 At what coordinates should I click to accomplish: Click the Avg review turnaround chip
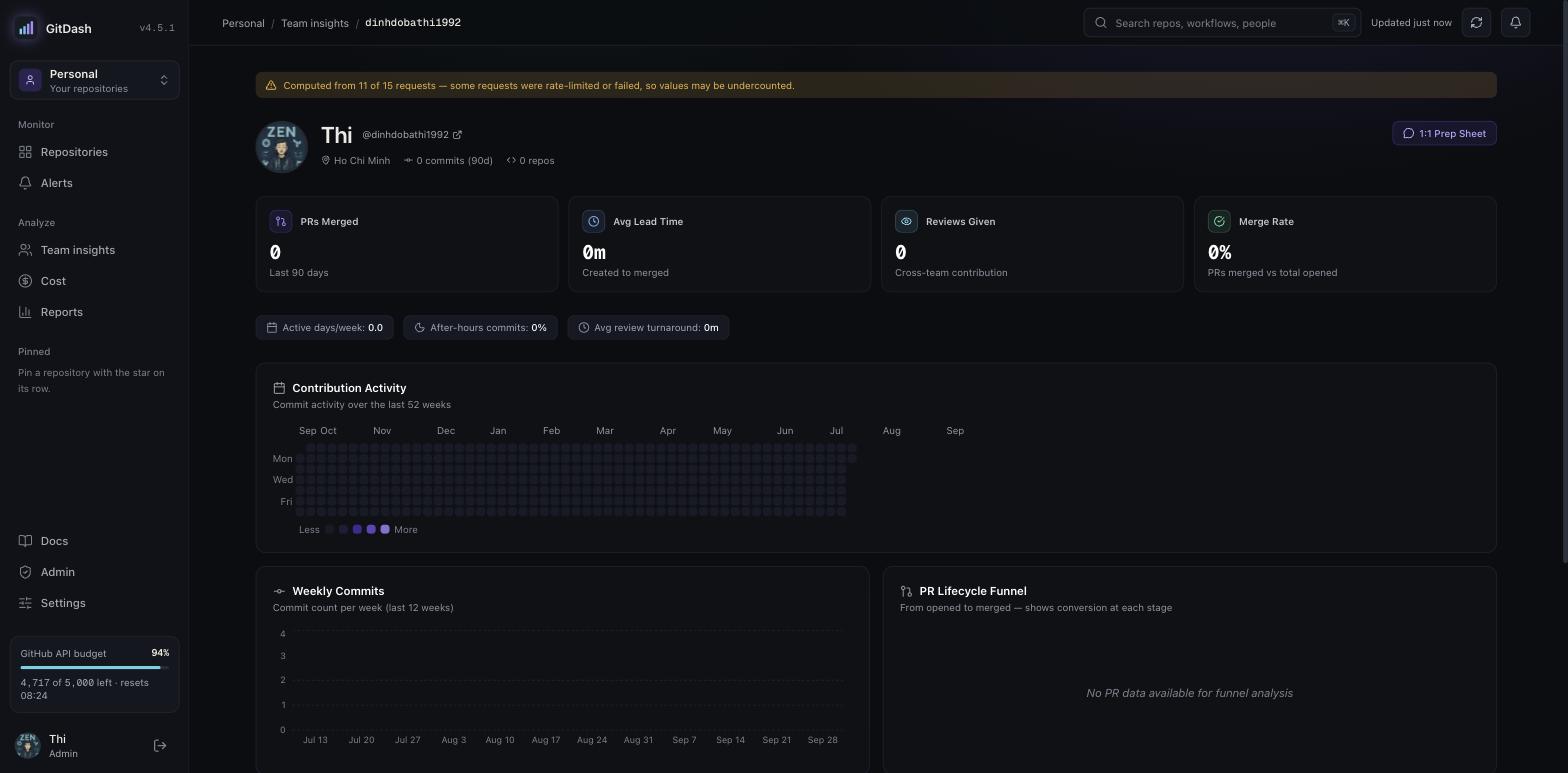point(648,328)
